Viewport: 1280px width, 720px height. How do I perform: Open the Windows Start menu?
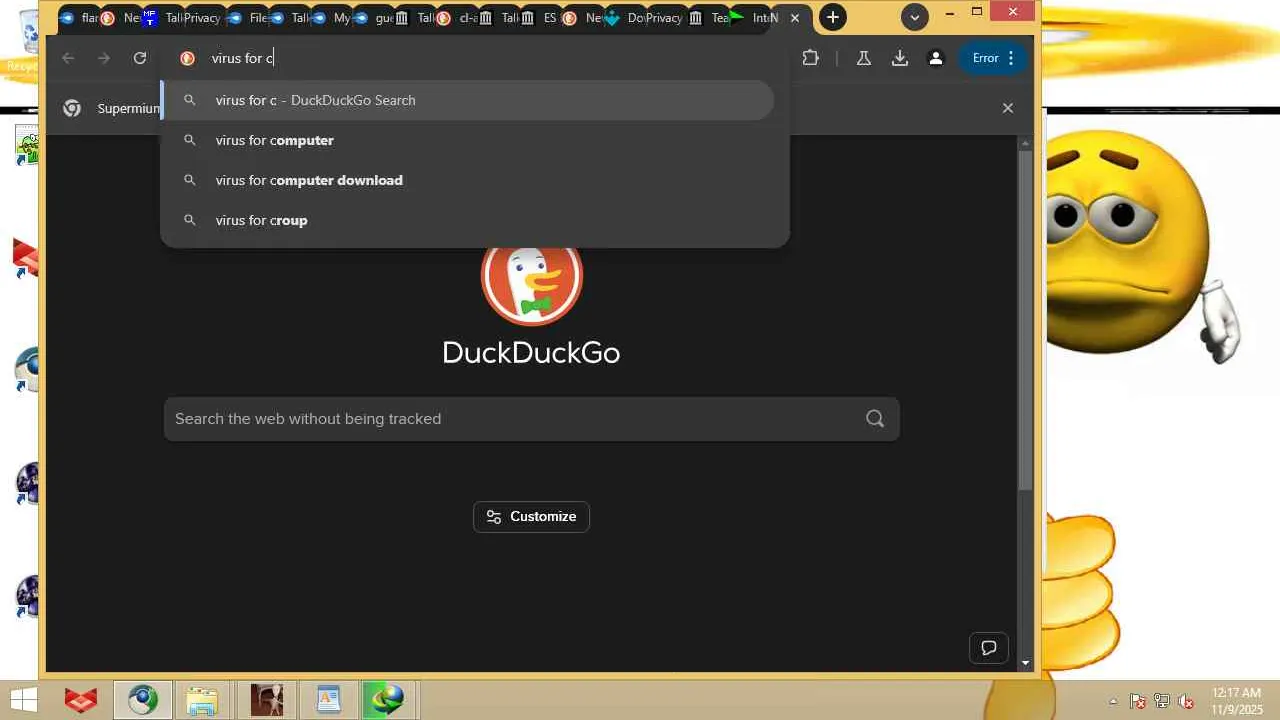[x=24, y=700]
